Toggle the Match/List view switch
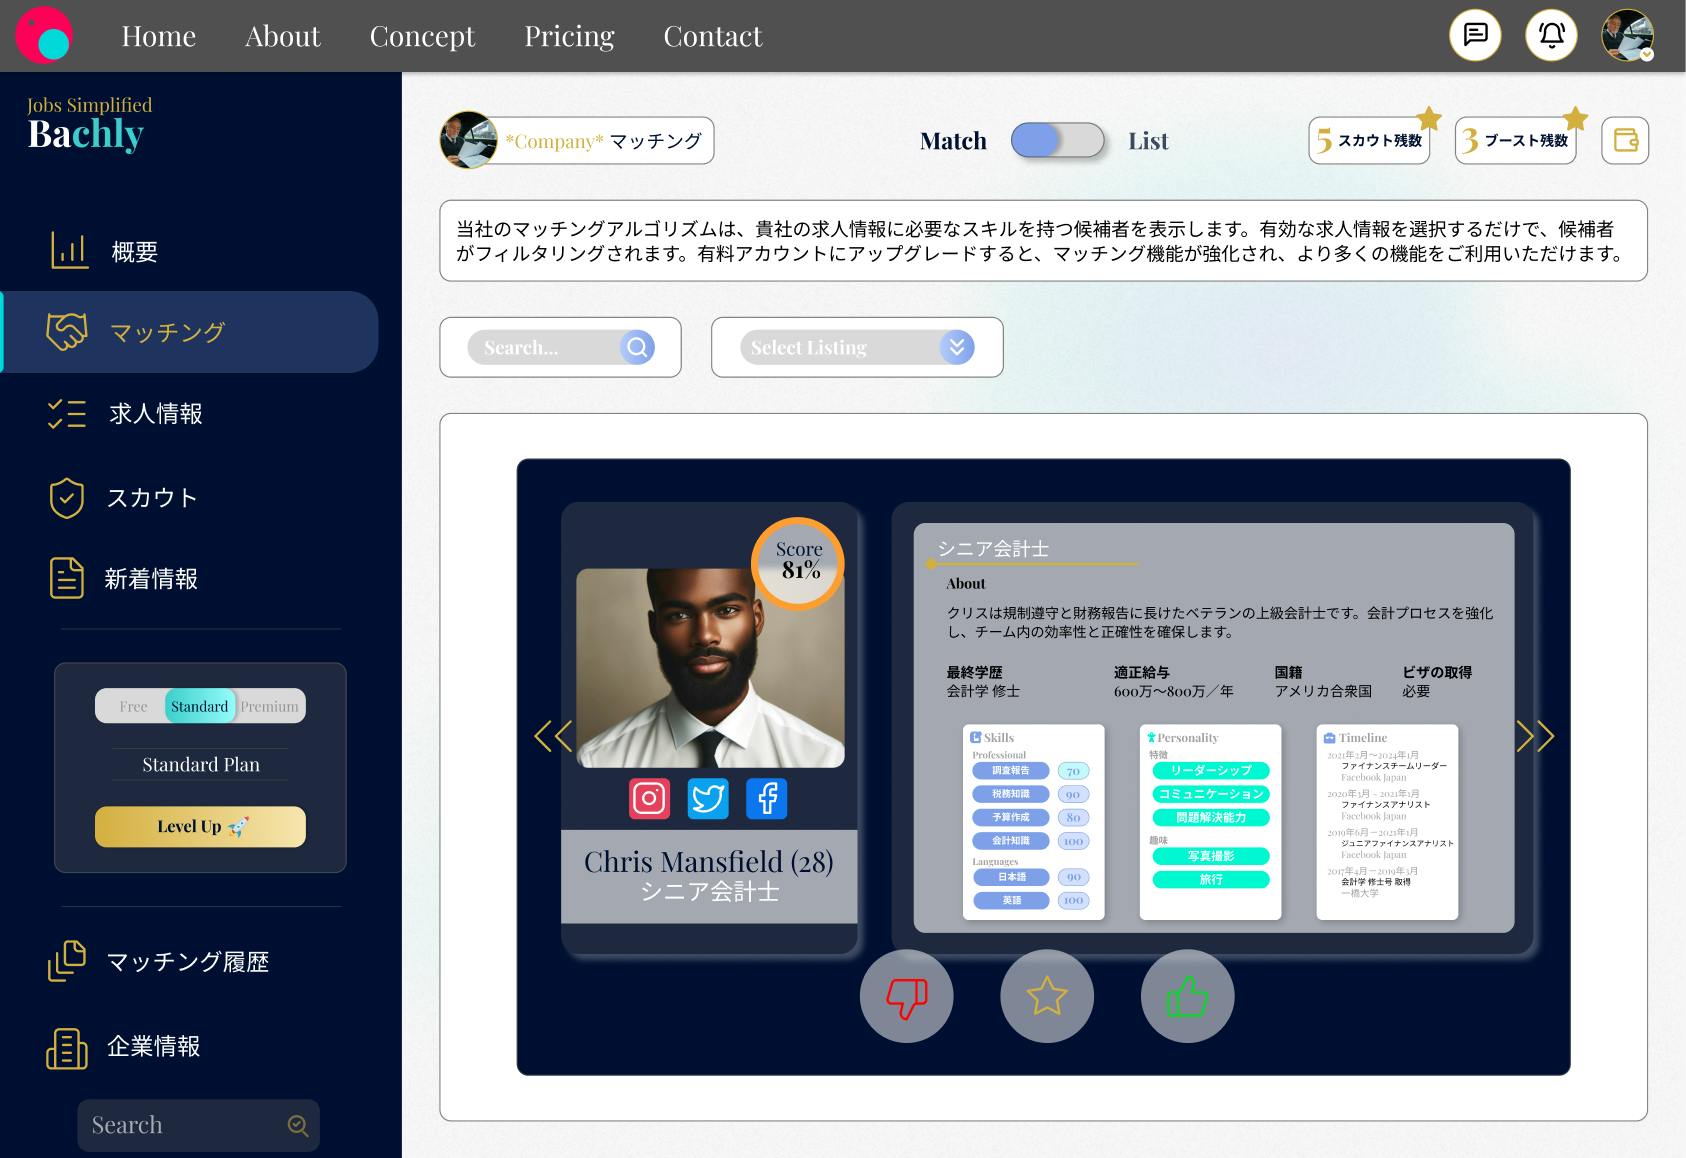 [x=1057, y=141]
